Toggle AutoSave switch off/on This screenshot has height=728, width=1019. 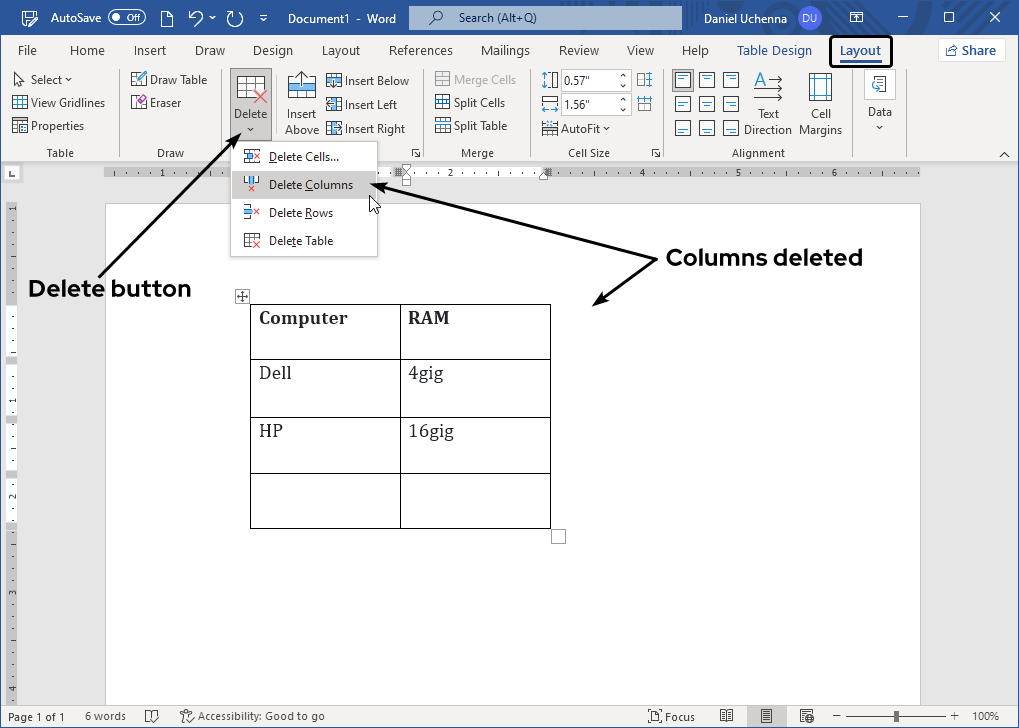pyautogui.click(x=126, y=18)
